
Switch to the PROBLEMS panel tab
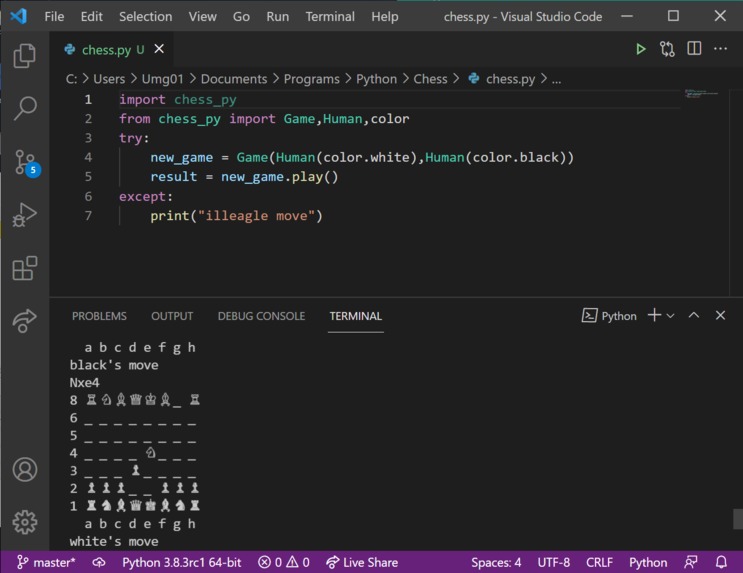tap(99, 316)
